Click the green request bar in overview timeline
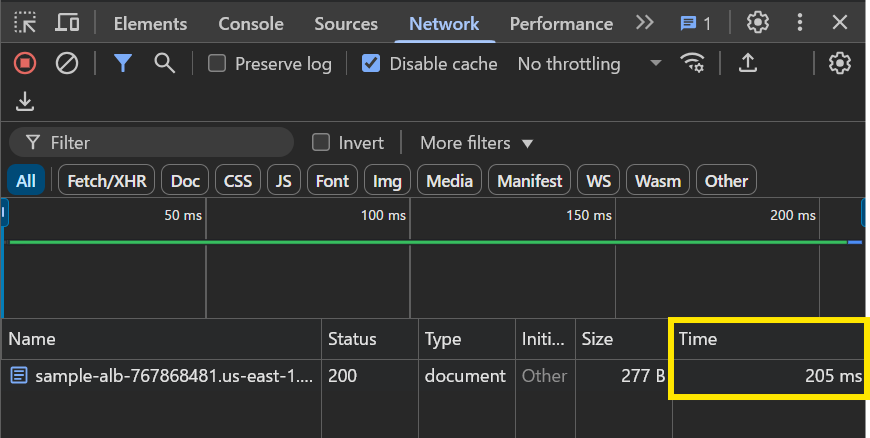The width and height of the screenshot is (870, 438). (428, 242)
